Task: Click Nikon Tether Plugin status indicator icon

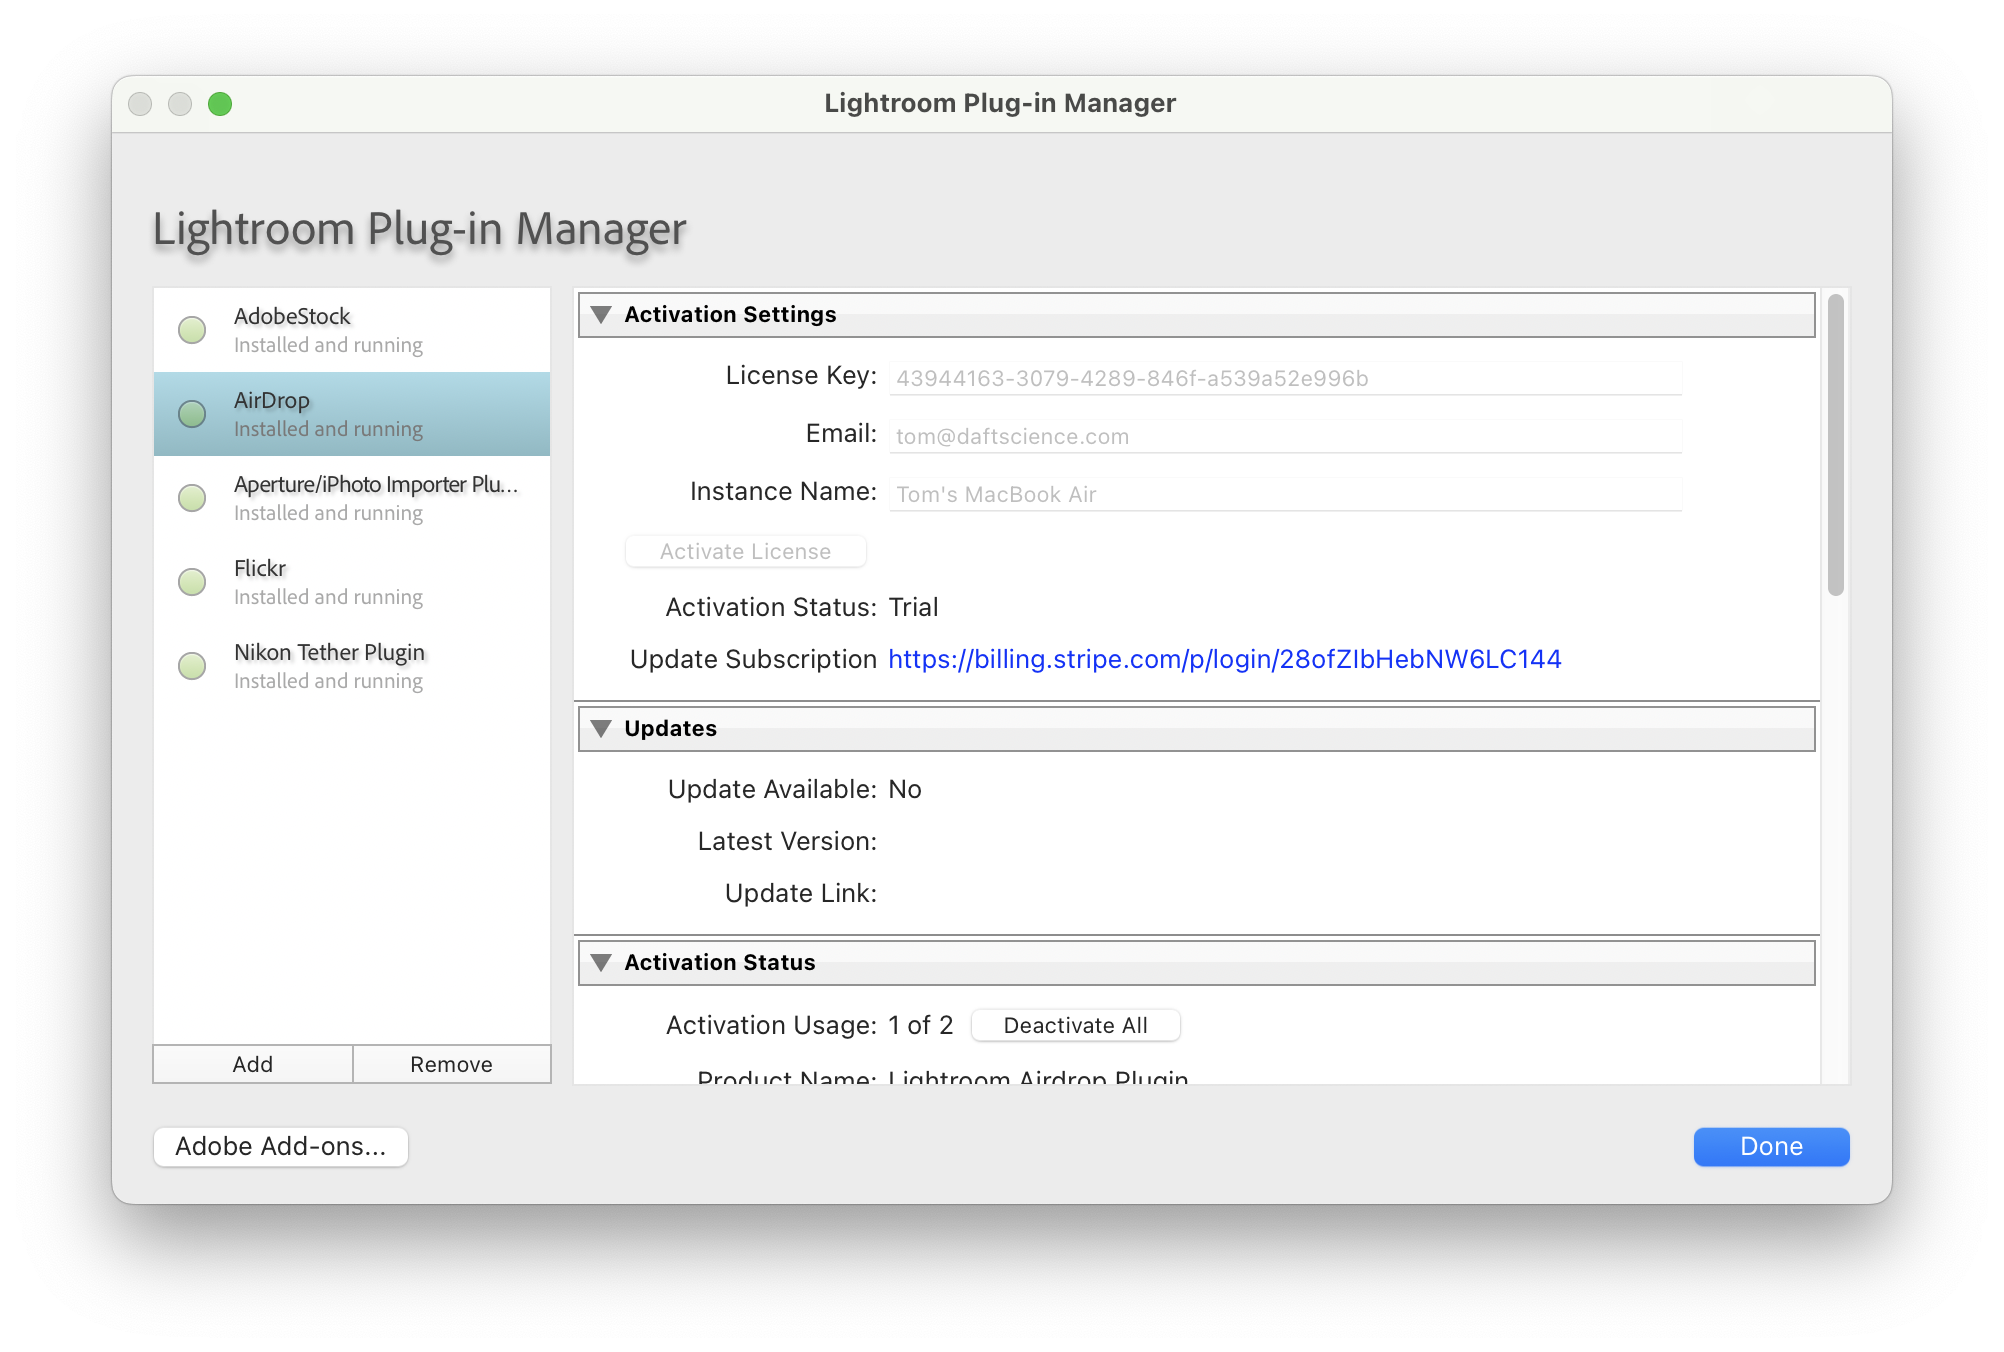Action: pos(192,666)
